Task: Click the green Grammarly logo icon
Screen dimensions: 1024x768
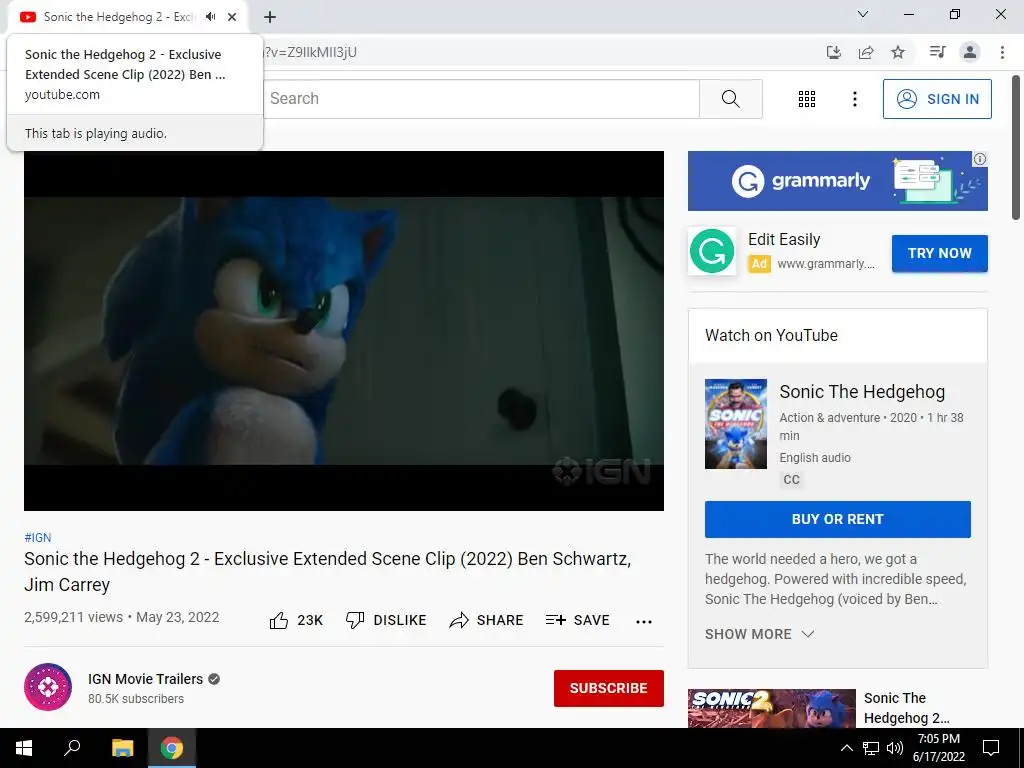Action: 712,251
